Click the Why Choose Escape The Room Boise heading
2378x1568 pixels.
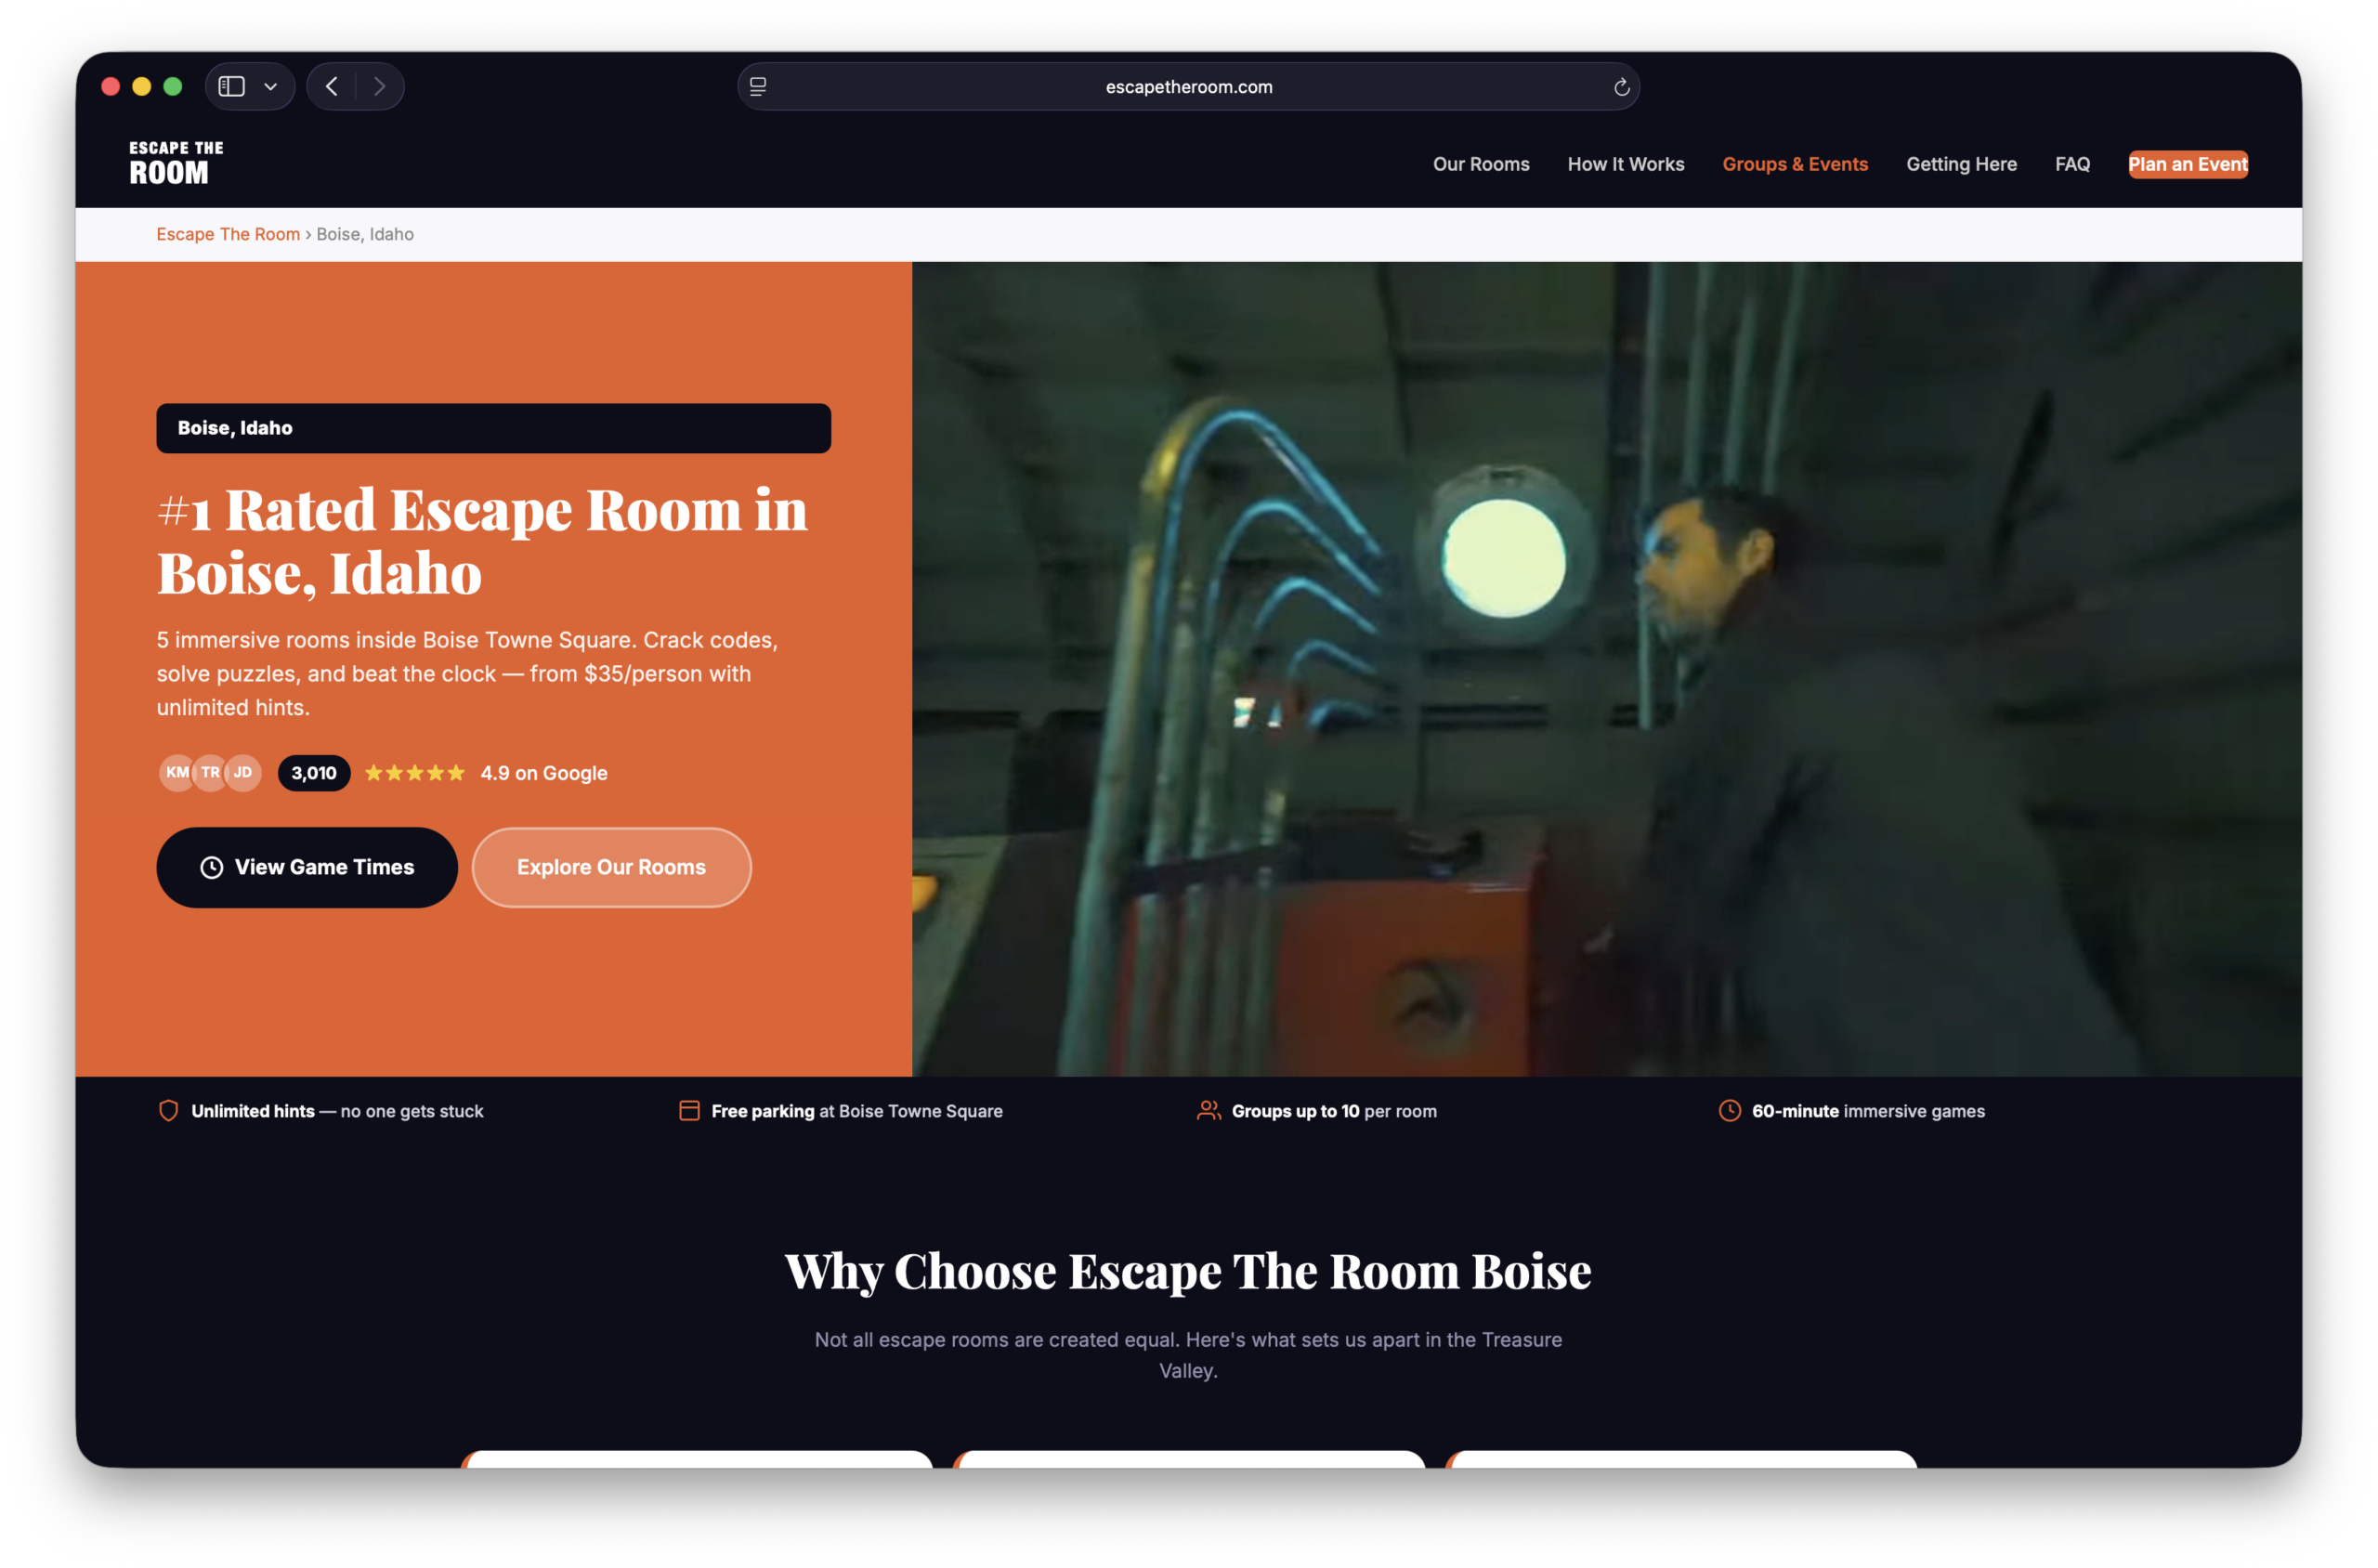[x=1188, y=1271]
